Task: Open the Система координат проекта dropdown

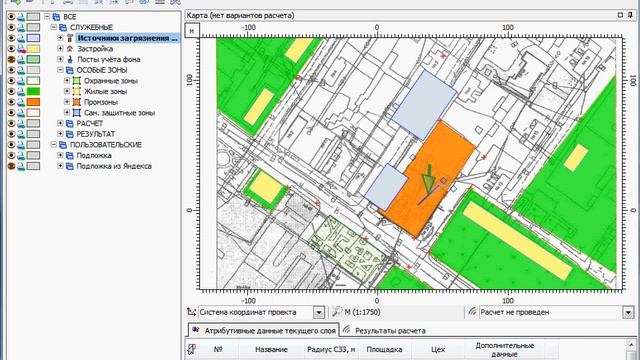Action: click(319, 312)
